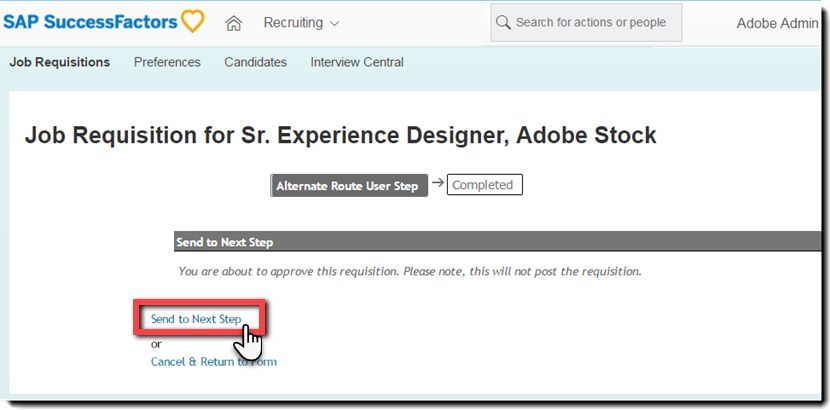Select the Interview Central tab

[357, 62]
